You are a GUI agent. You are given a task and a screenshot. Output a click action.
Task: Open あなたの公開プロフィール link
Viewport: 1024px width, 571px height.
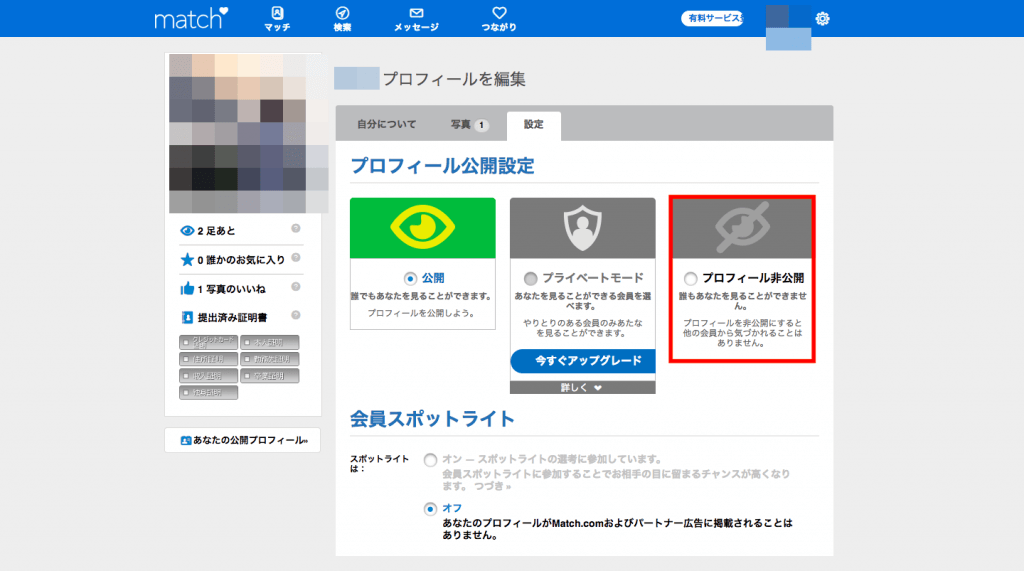(x=243, y=440)
